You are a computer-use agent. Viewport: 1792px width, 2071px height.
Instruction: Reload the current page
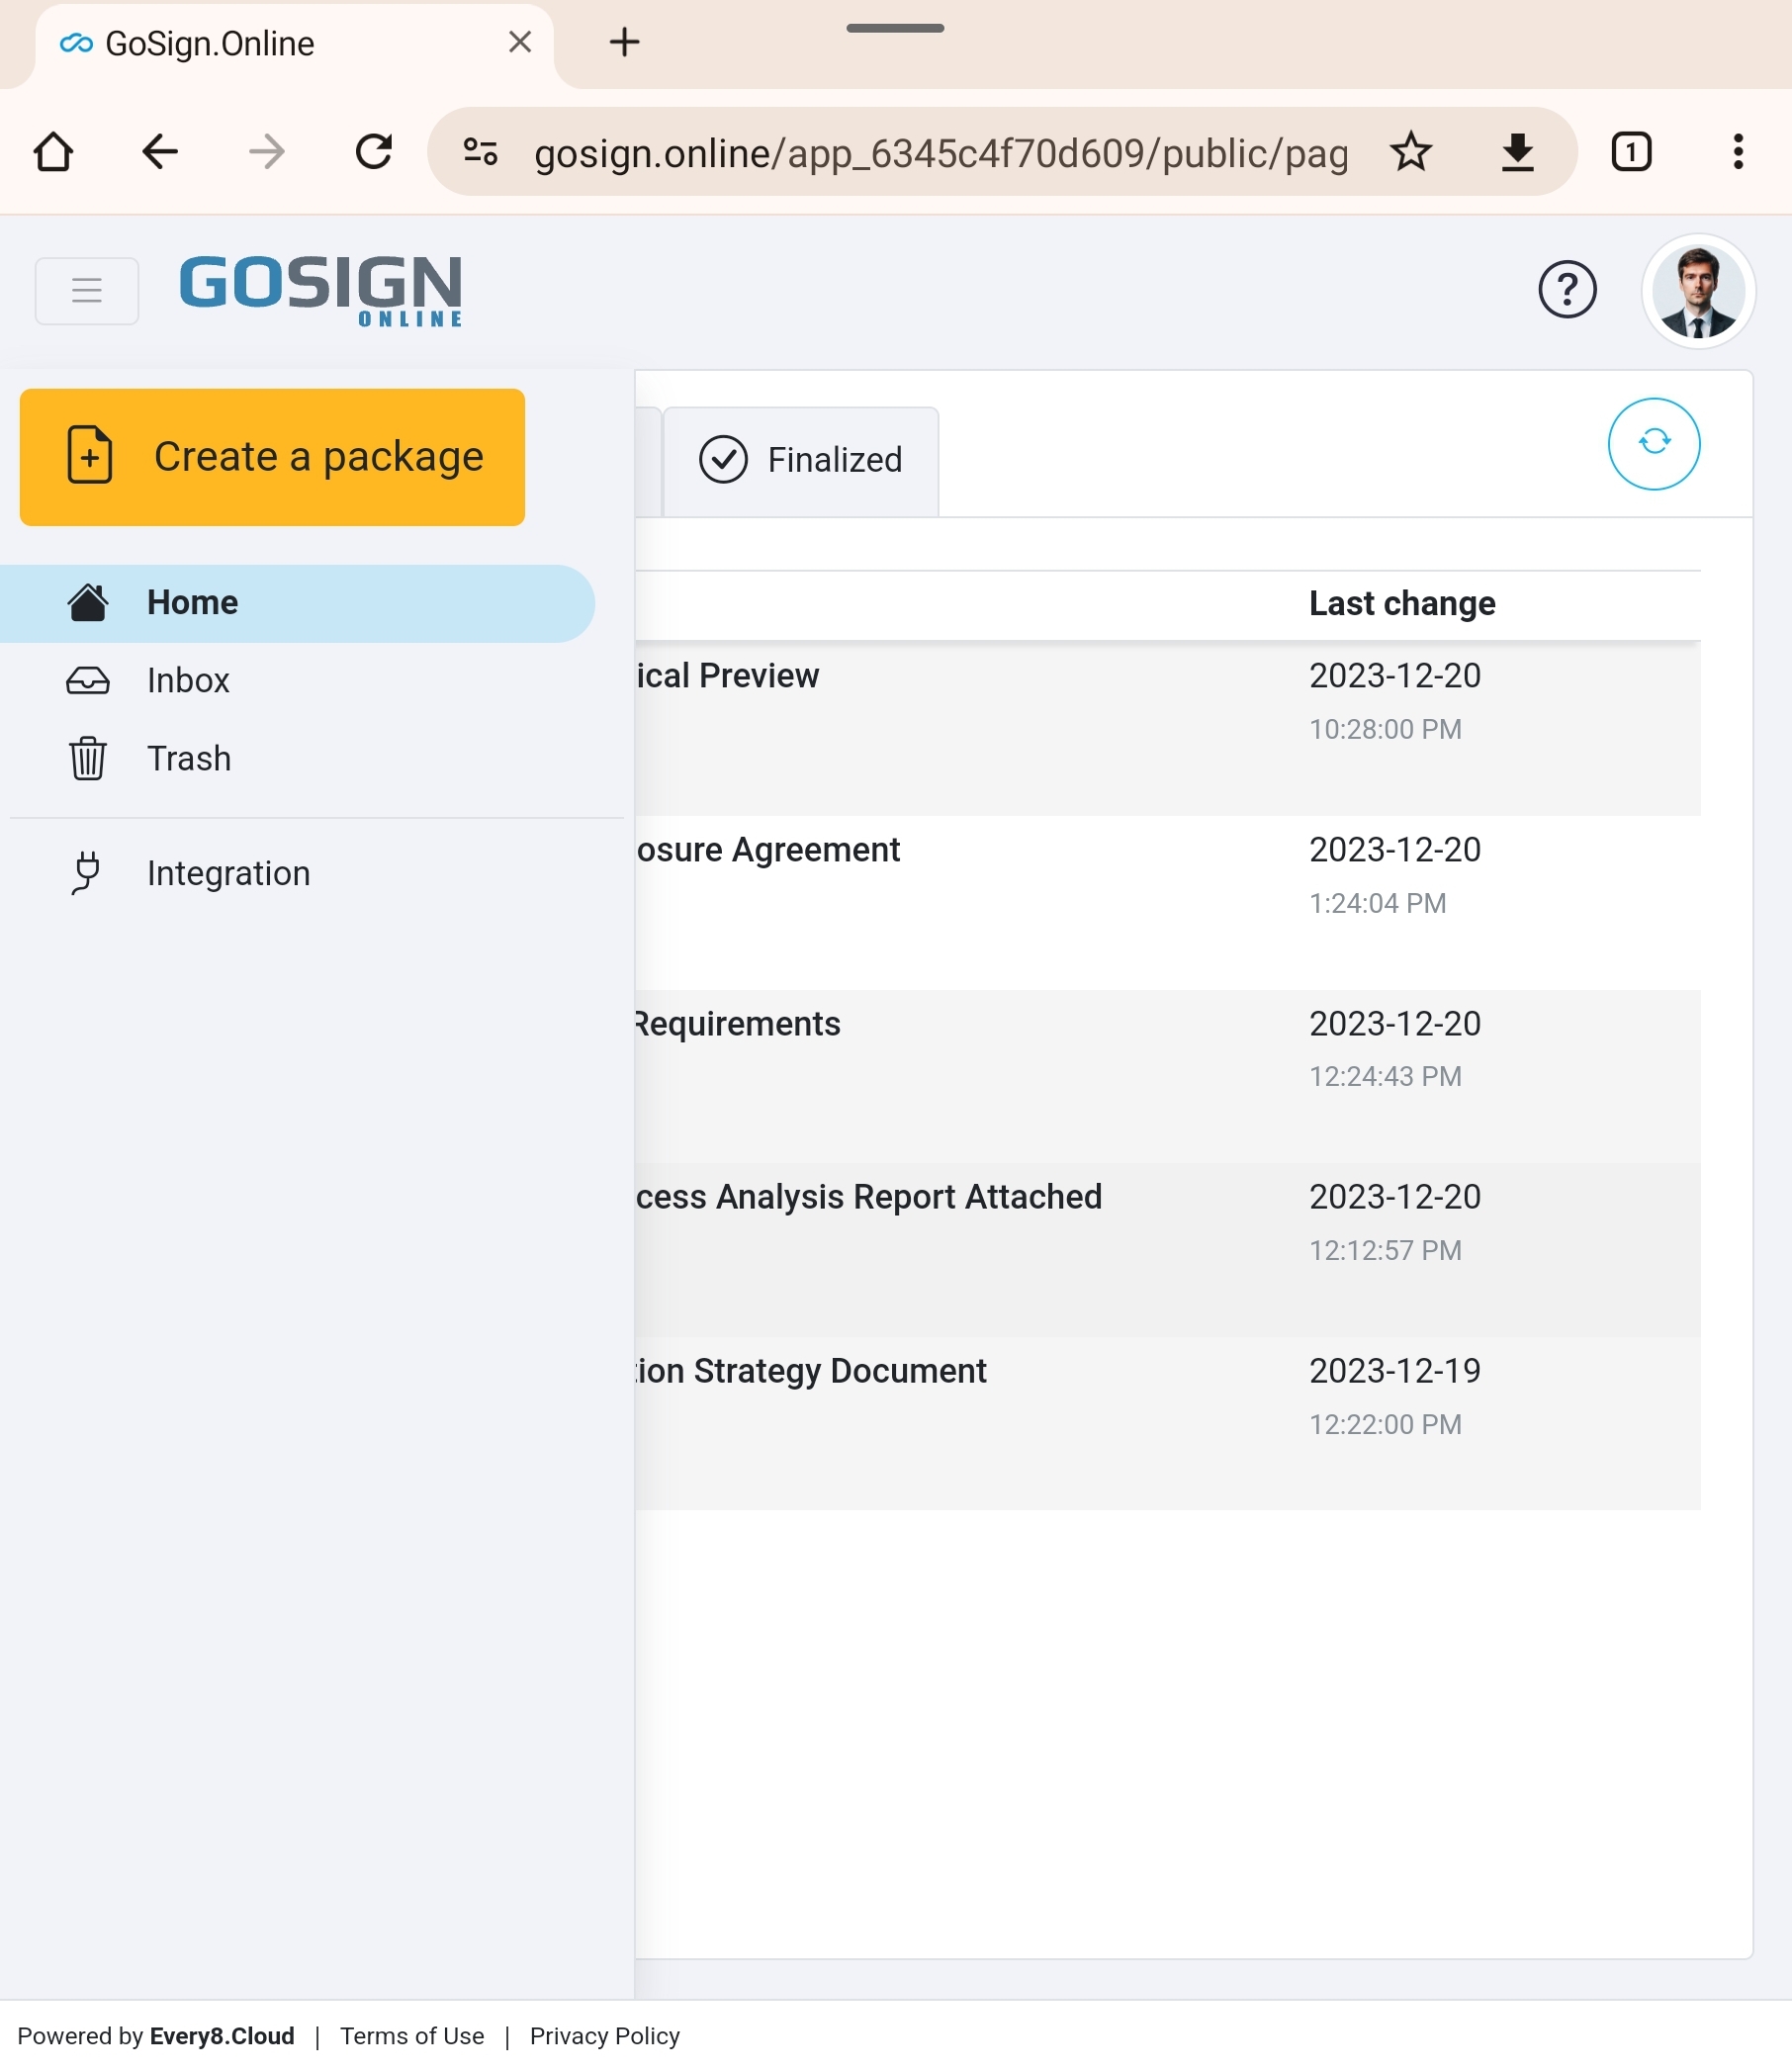coord(373,152)
